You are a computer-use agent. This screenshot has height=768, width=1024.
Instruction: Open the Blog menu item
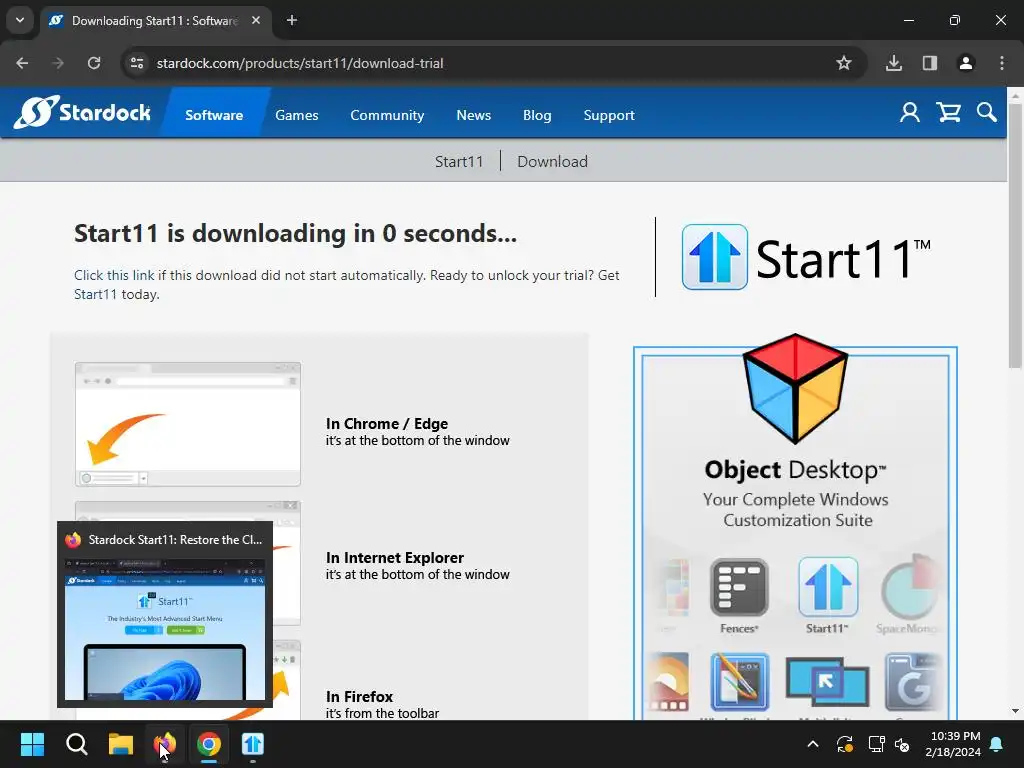click(x=537, y=115)
